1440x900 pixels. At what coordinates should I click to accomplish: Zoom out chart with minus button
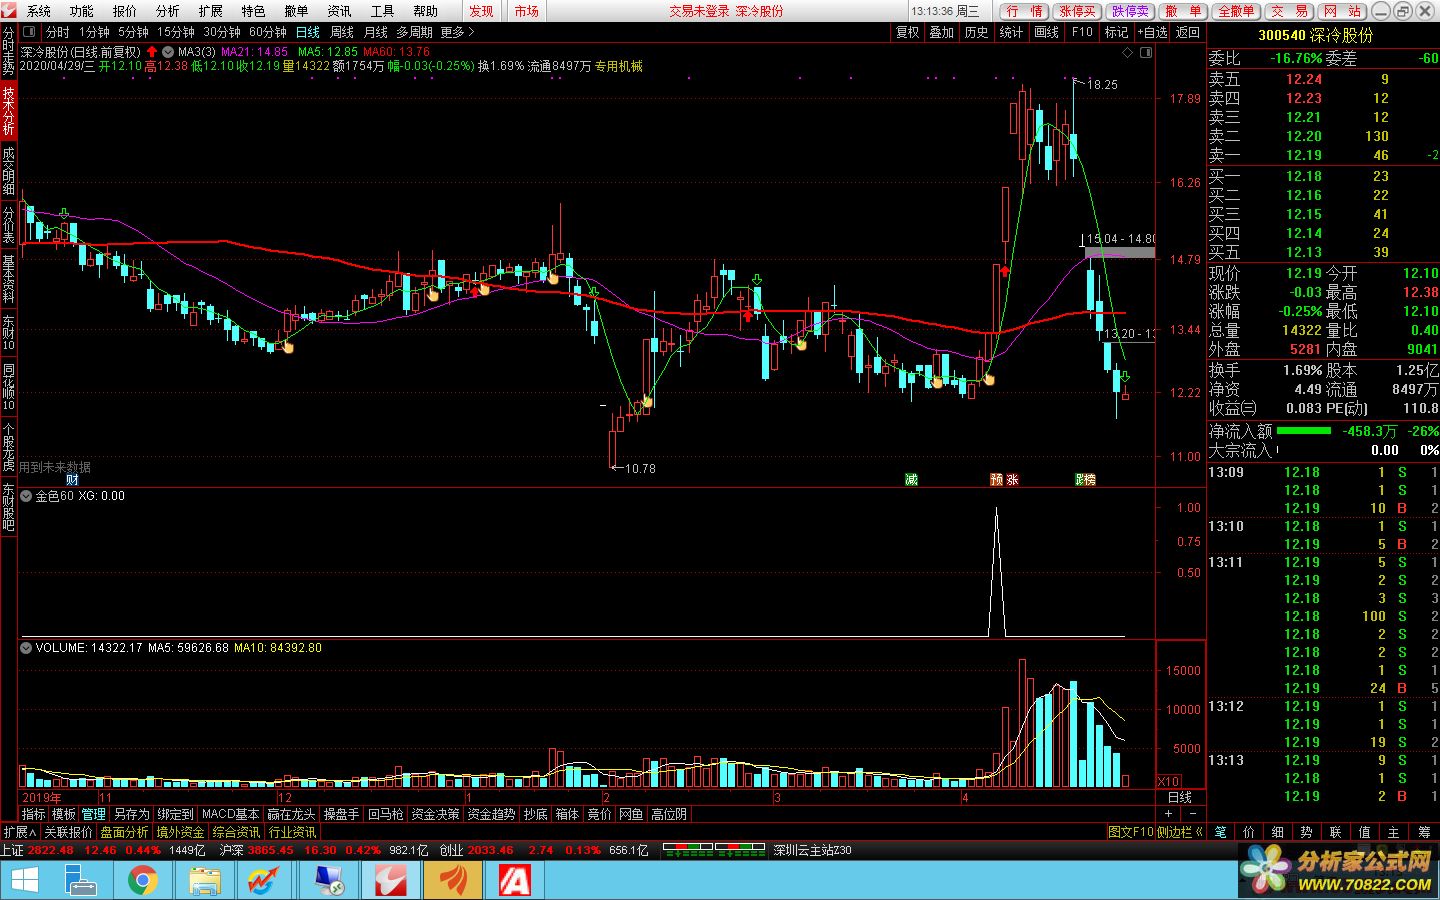(x=1192, y=815)
